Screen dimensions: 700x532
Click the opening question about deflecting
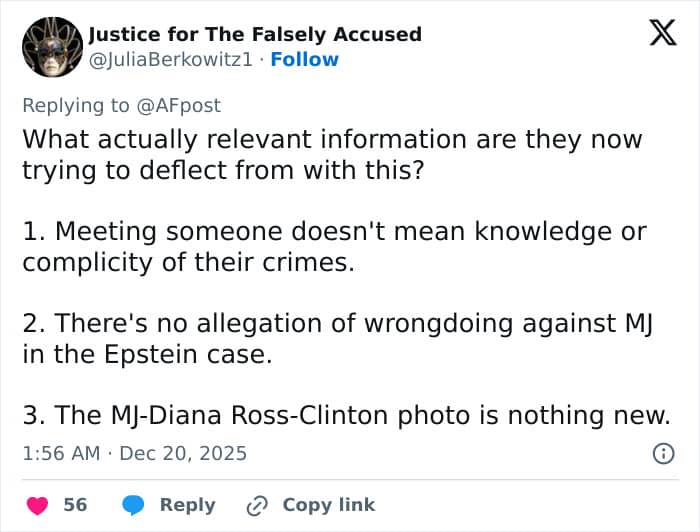332,154
